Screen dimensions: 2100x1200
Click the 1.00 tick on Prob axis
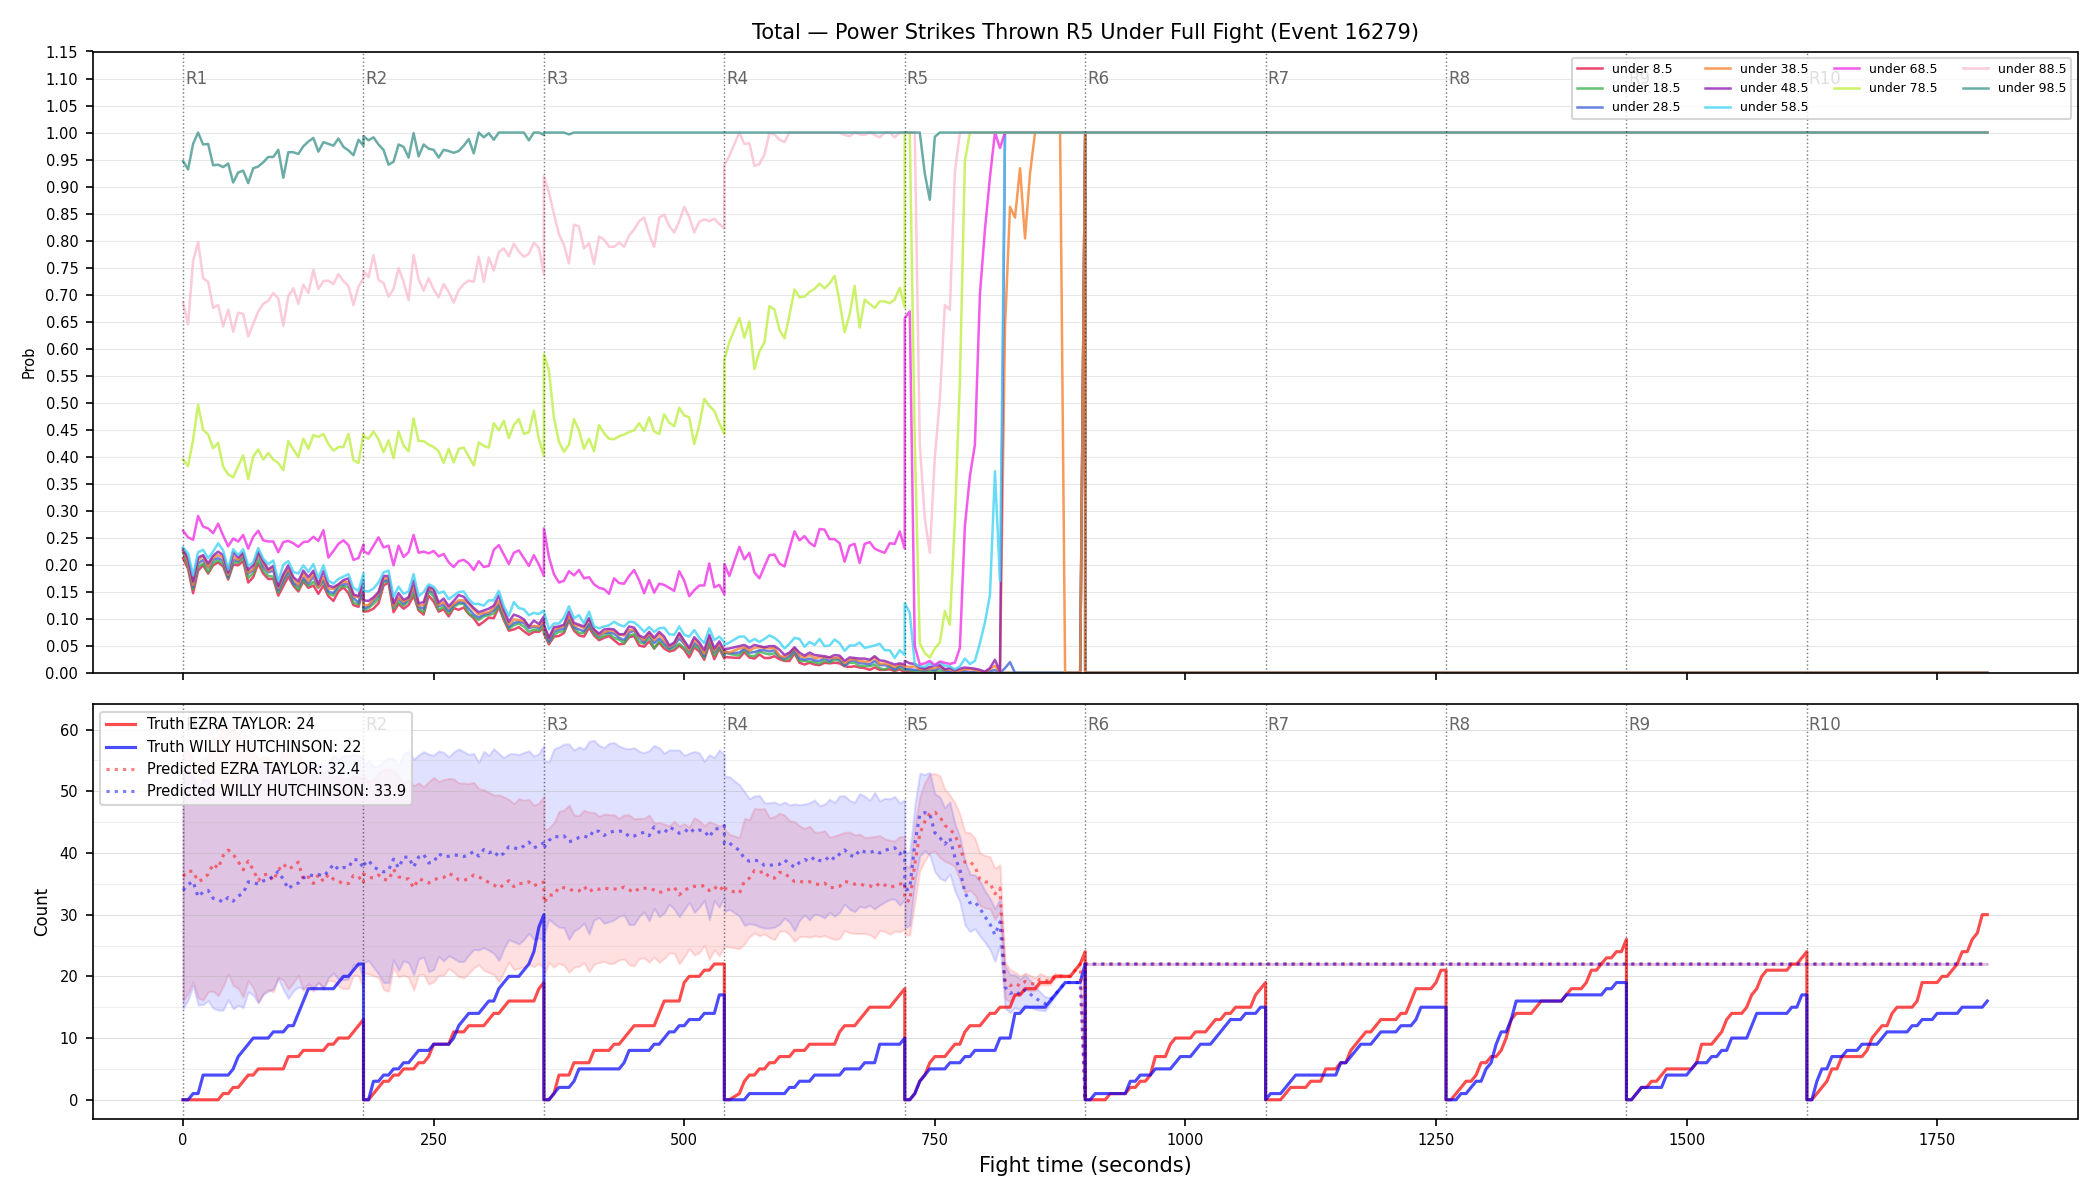click(x=62, y=133)
